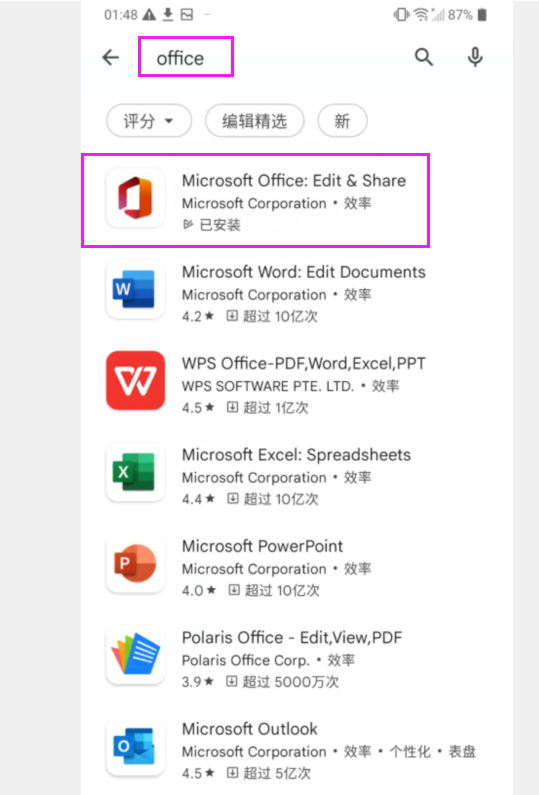Open Microsoft Word: Edit Documents title
The width and height of the screenshot is (539, 795).
coord(304,272)
